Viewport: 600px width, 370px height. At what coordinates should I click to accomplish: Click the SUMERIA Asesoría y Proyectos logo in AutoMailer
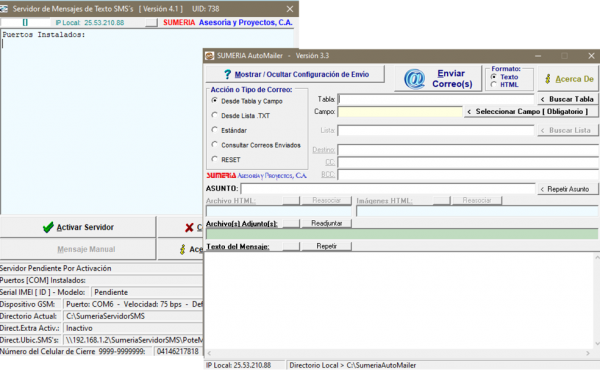coord(256,176)
